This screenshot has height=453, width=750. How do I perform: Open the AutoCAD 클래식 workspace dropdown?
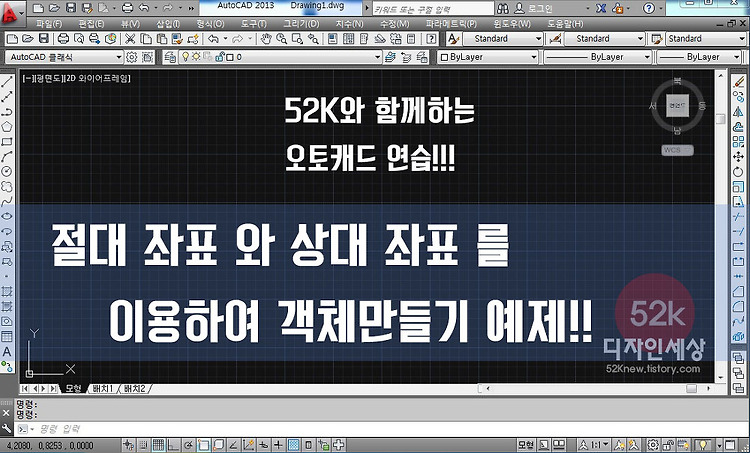pyautogui.click(x=64, y=57)
